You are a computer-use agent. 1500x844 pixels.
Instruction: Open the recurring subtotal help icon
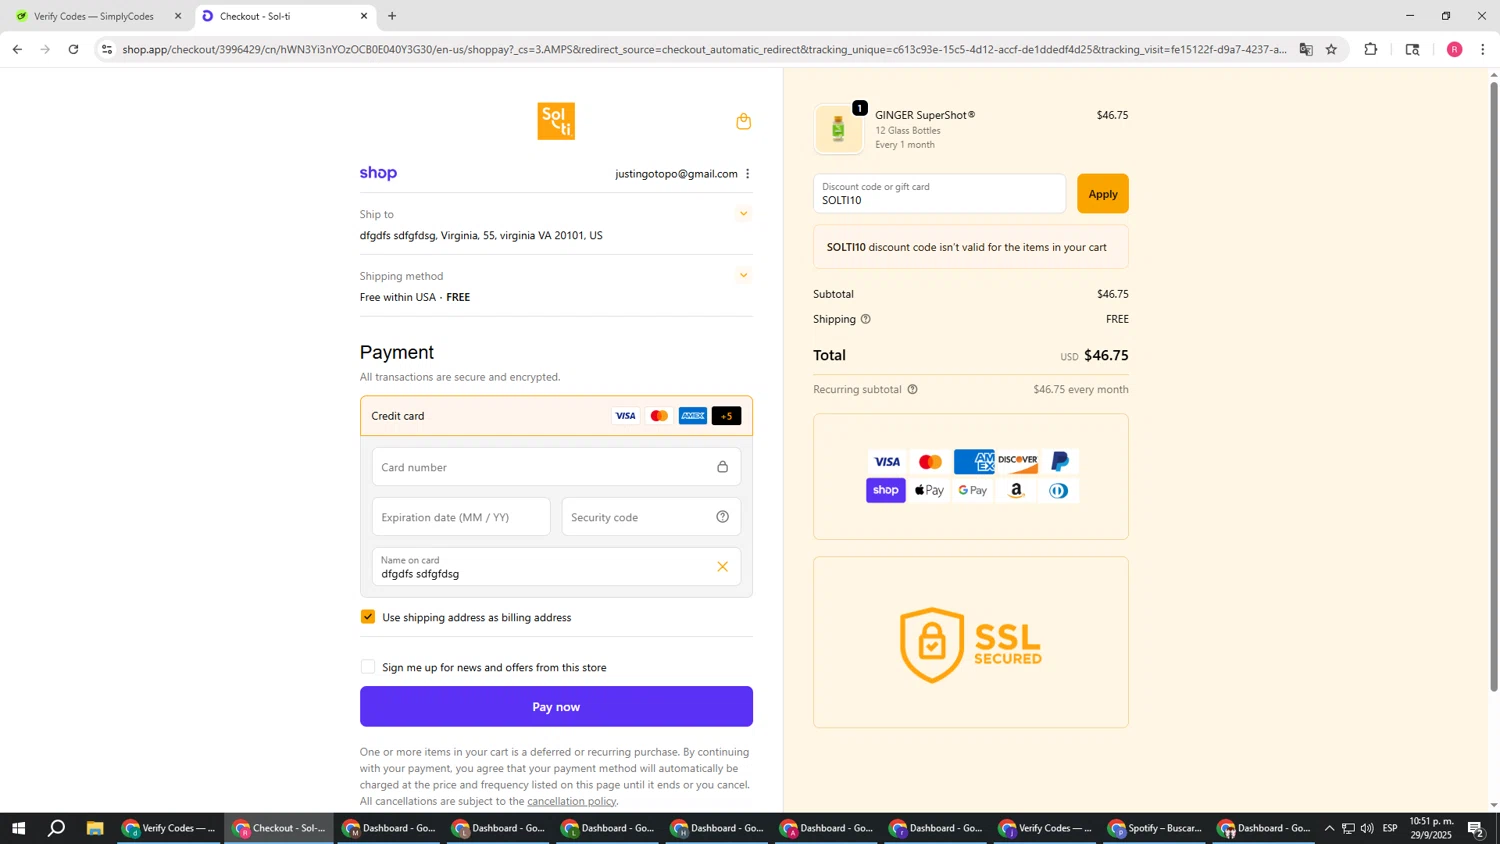[x=912, y=390]
